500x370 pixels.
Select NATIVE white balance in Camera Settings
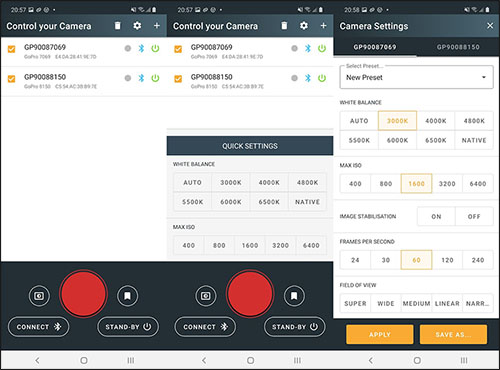tap(474, 140)
